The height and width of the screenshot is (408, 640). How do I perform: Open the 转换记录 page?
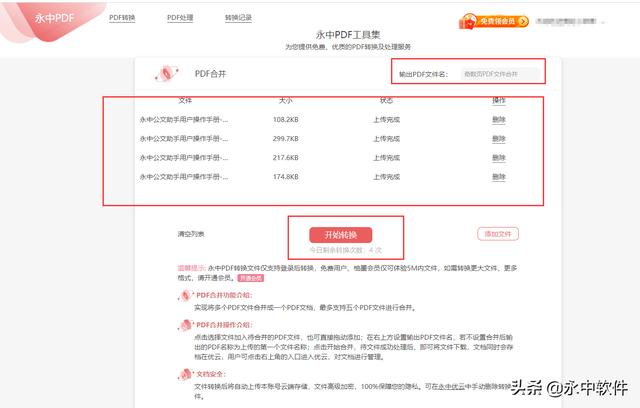click(238, 18)
